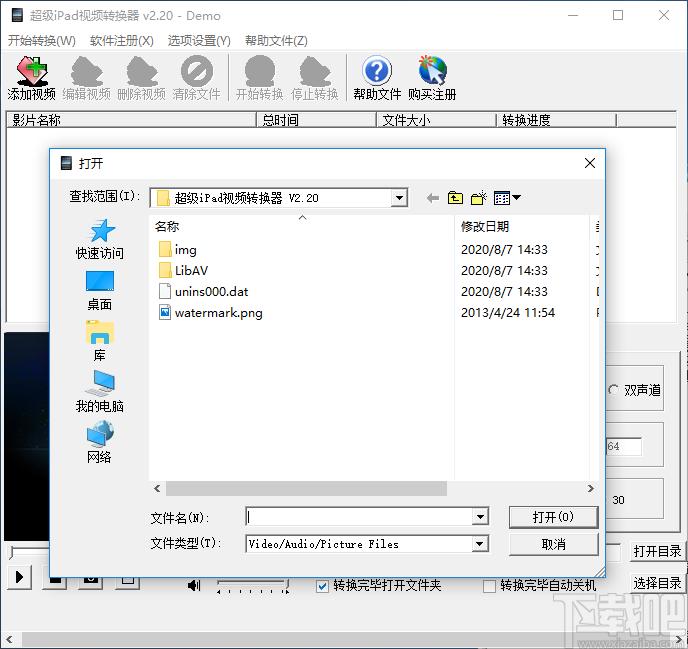Click the main window scroll left arrow
This screenshot has width=688, height=649.
pyautogui.click(x=9, y=639)
